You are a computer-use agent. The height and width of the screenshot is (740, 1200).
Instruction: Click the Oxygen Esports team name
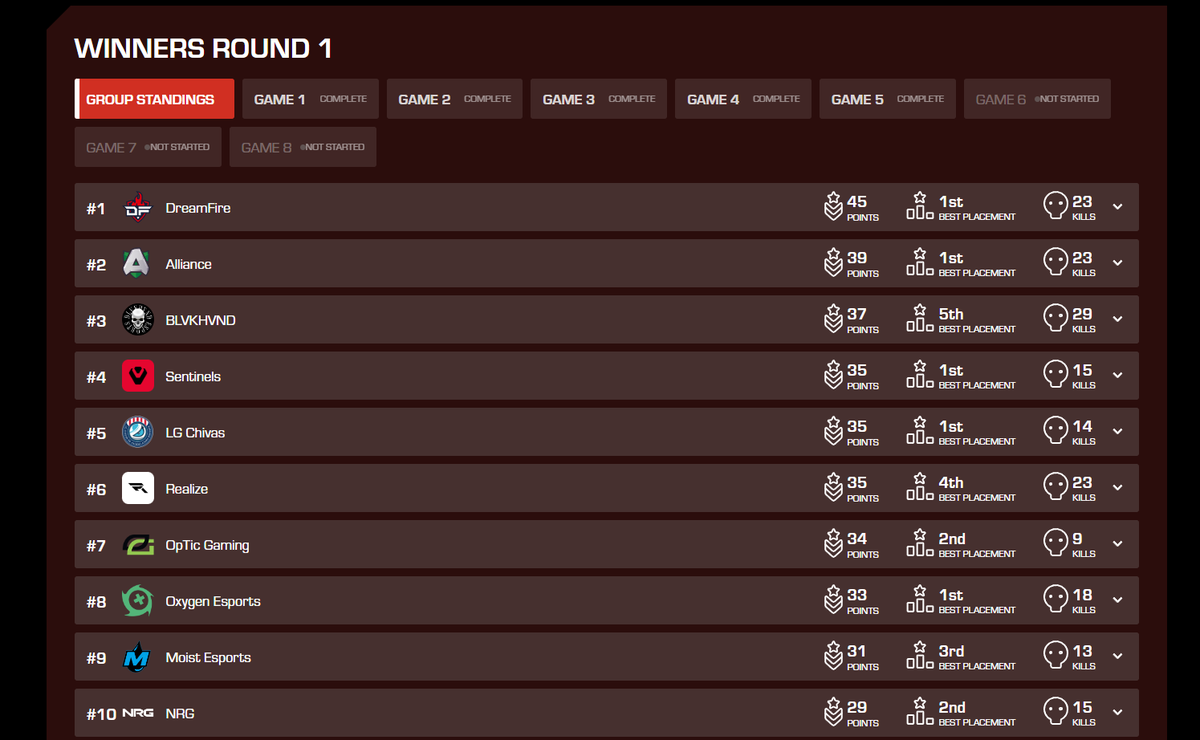coord(213,601)
